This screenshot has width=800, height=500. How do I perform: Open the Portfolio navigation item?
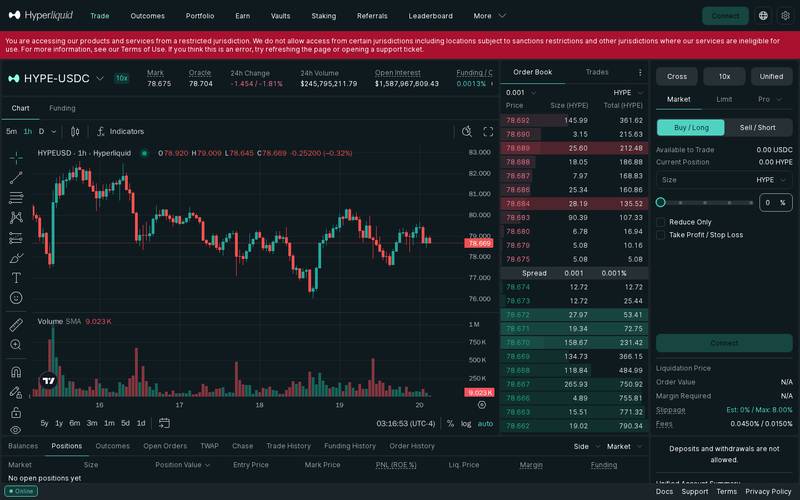coord(200,16)
